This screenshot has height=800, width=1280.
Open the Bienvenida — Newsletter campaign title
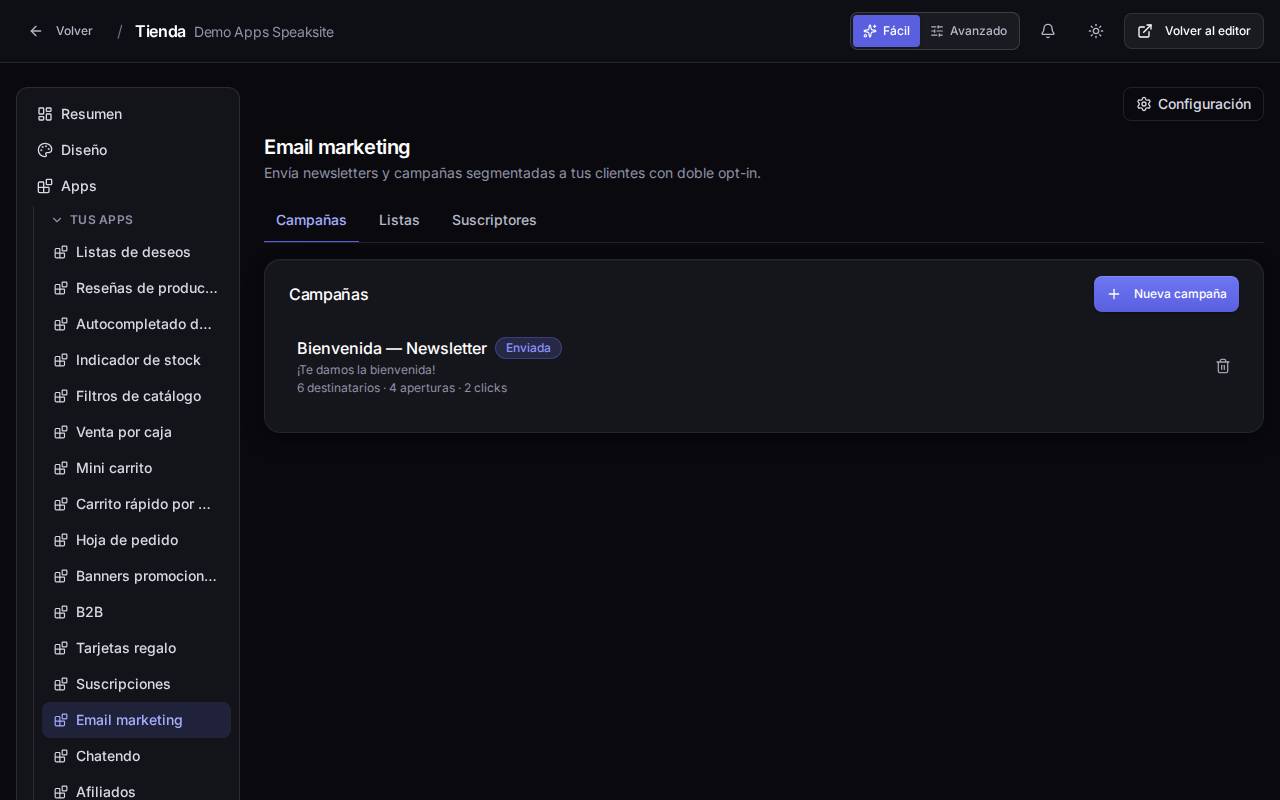(x=392, y=348)
